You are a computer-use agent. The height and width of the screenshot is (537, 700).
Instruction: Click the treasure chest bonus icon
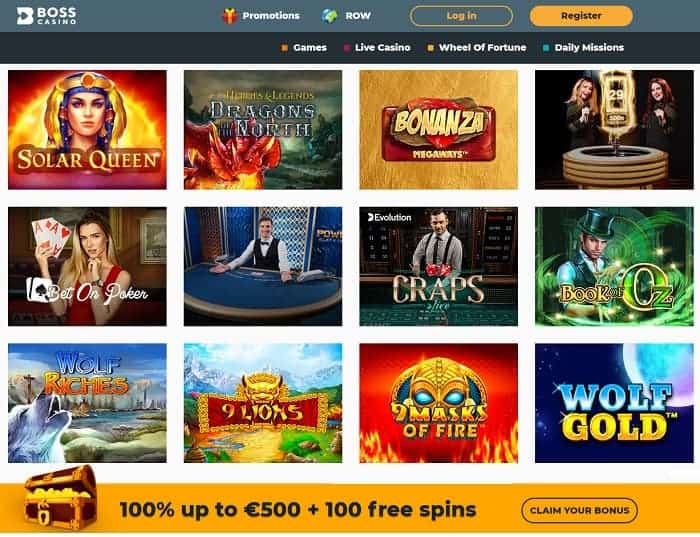point(60,497)
